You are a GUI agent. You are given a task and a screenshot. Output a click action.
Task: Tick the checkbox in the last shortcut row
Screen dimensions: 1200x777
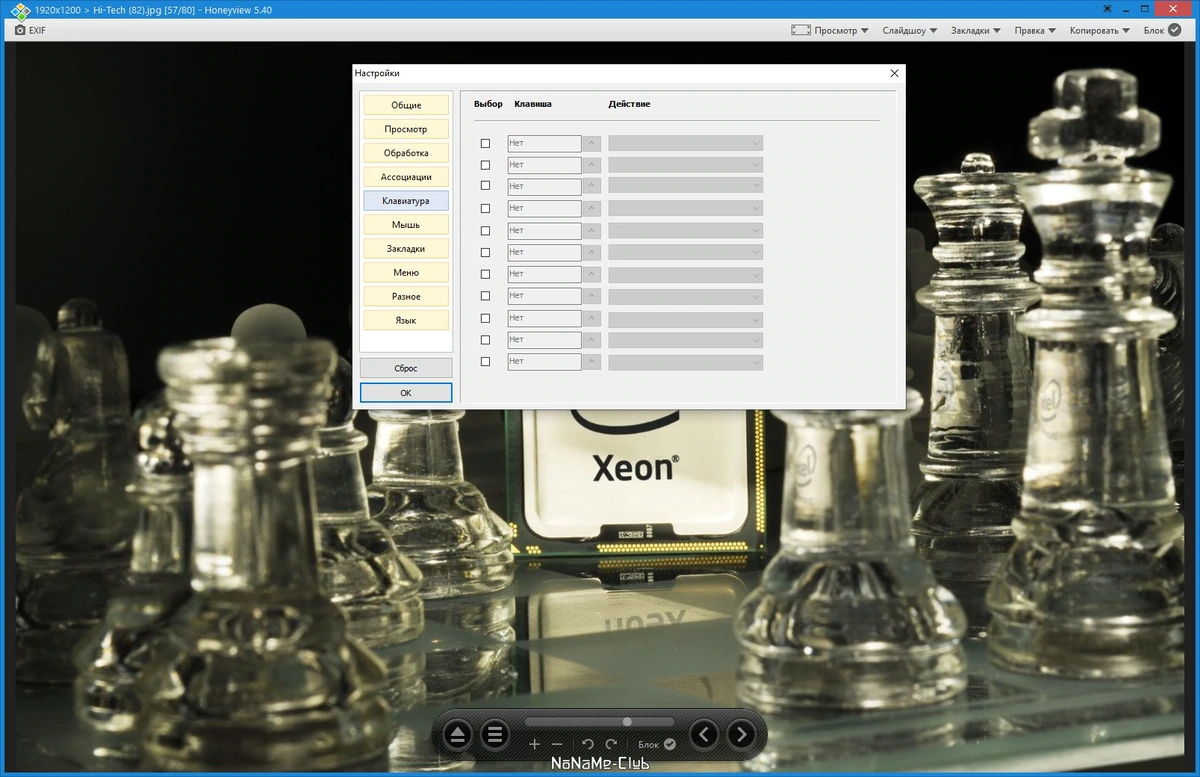[x=486, y=361]
